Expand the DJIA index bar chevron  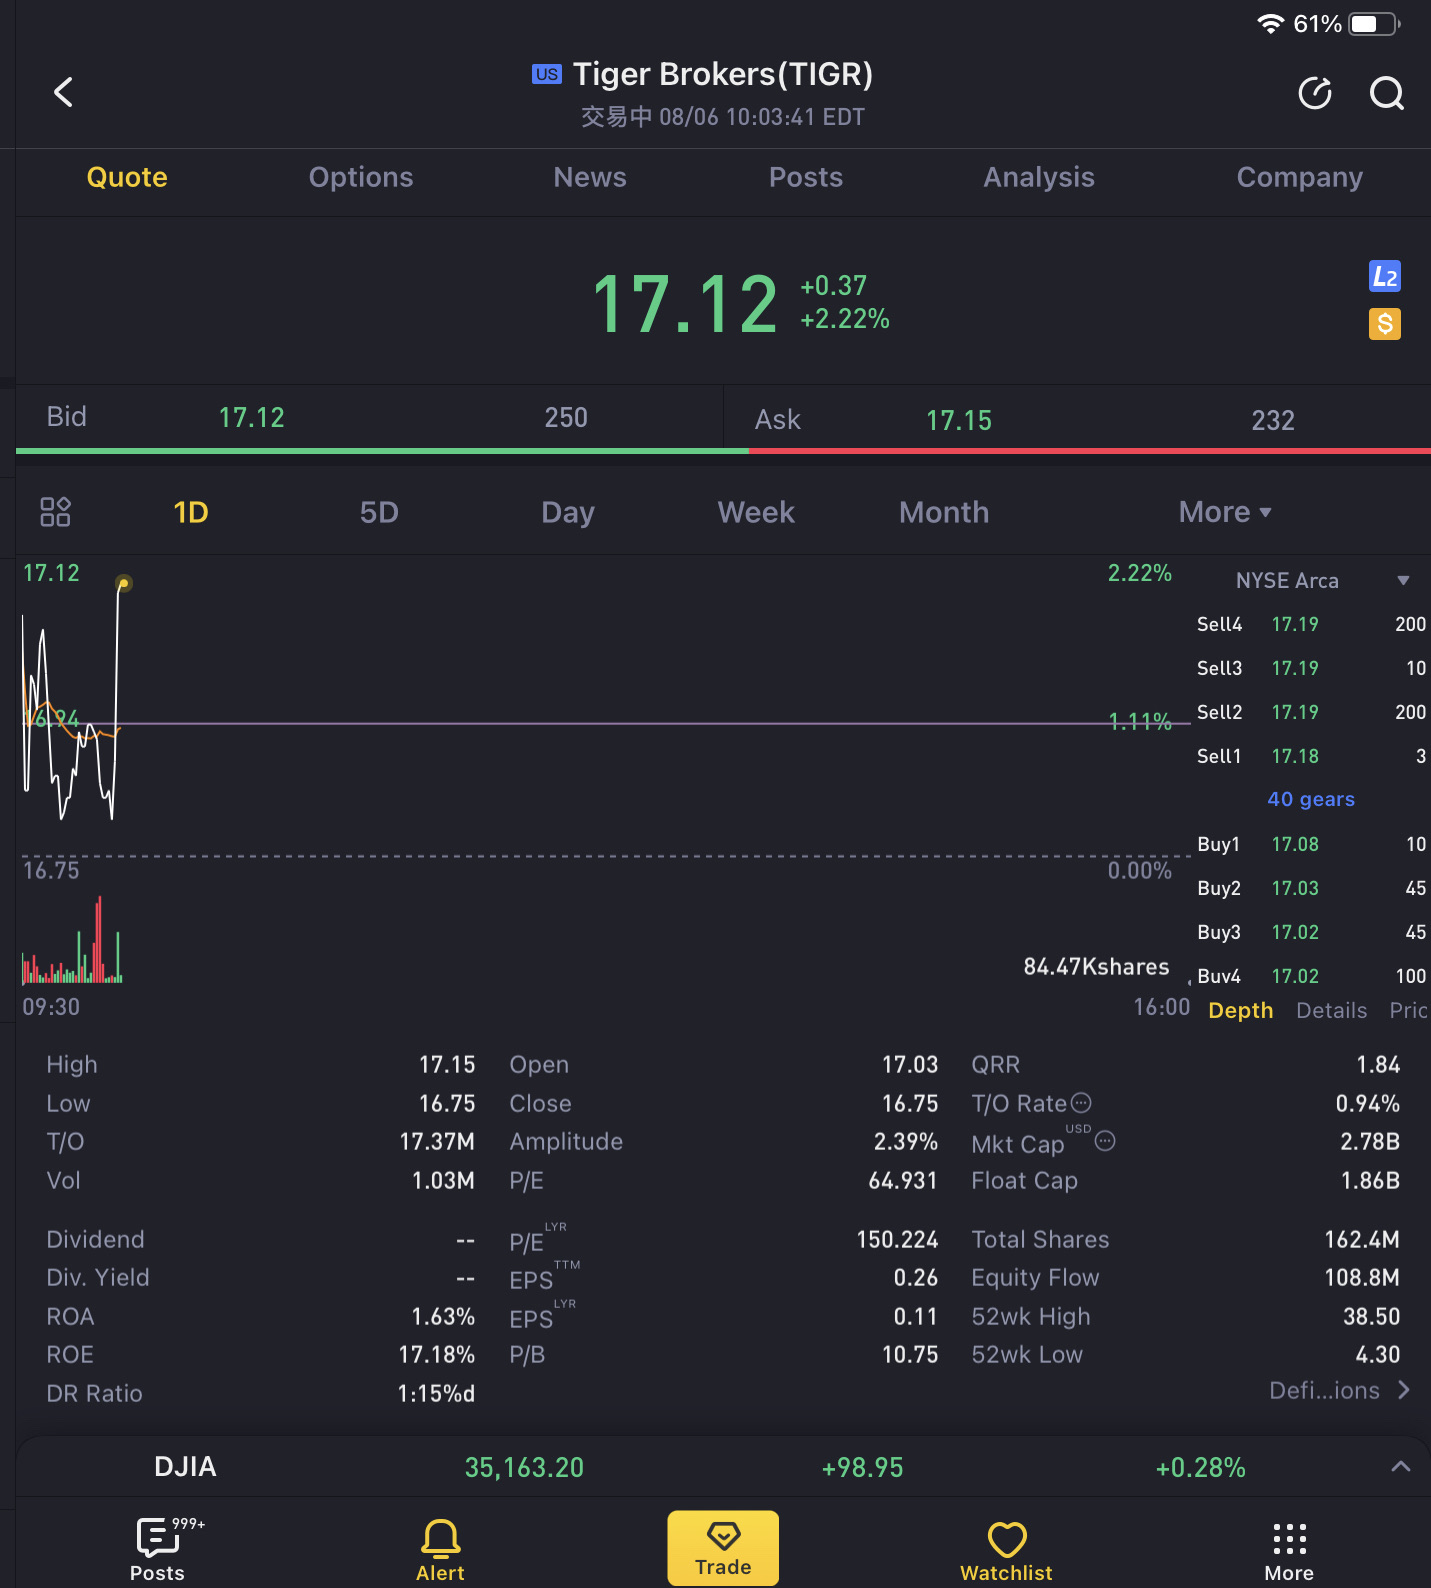coord(1401,1467)
